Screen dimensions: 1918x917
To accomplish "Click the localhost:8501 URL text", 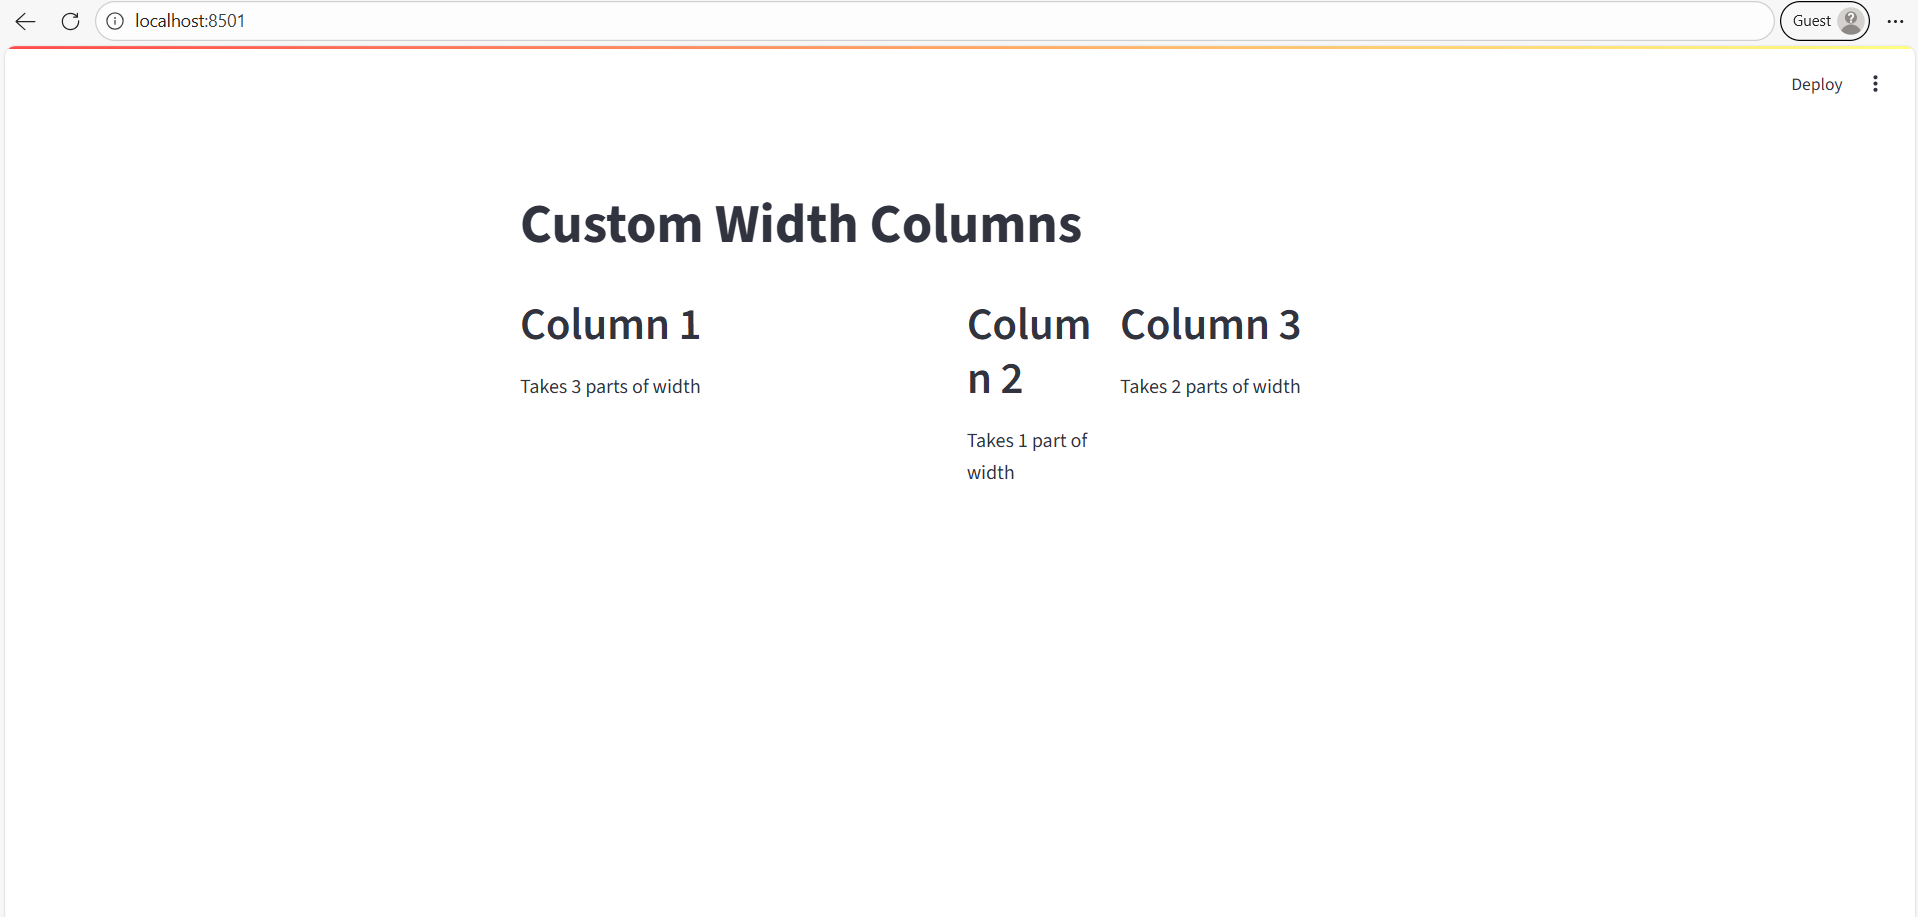I will click(188, 20).
